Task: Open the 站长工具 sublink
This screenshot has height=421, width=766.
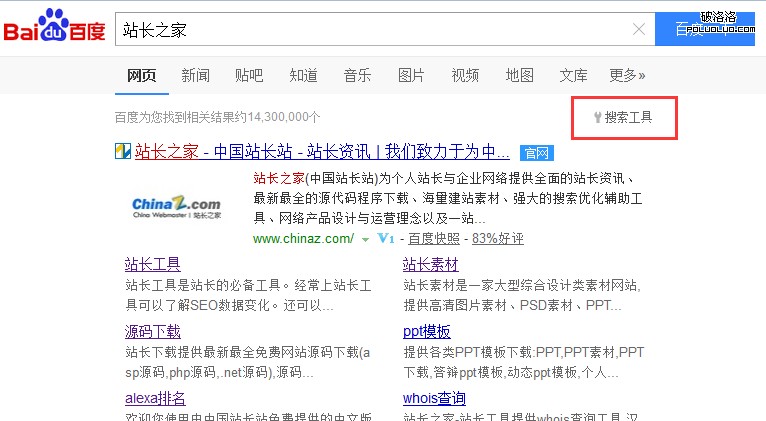Action: tap(152, 264)
